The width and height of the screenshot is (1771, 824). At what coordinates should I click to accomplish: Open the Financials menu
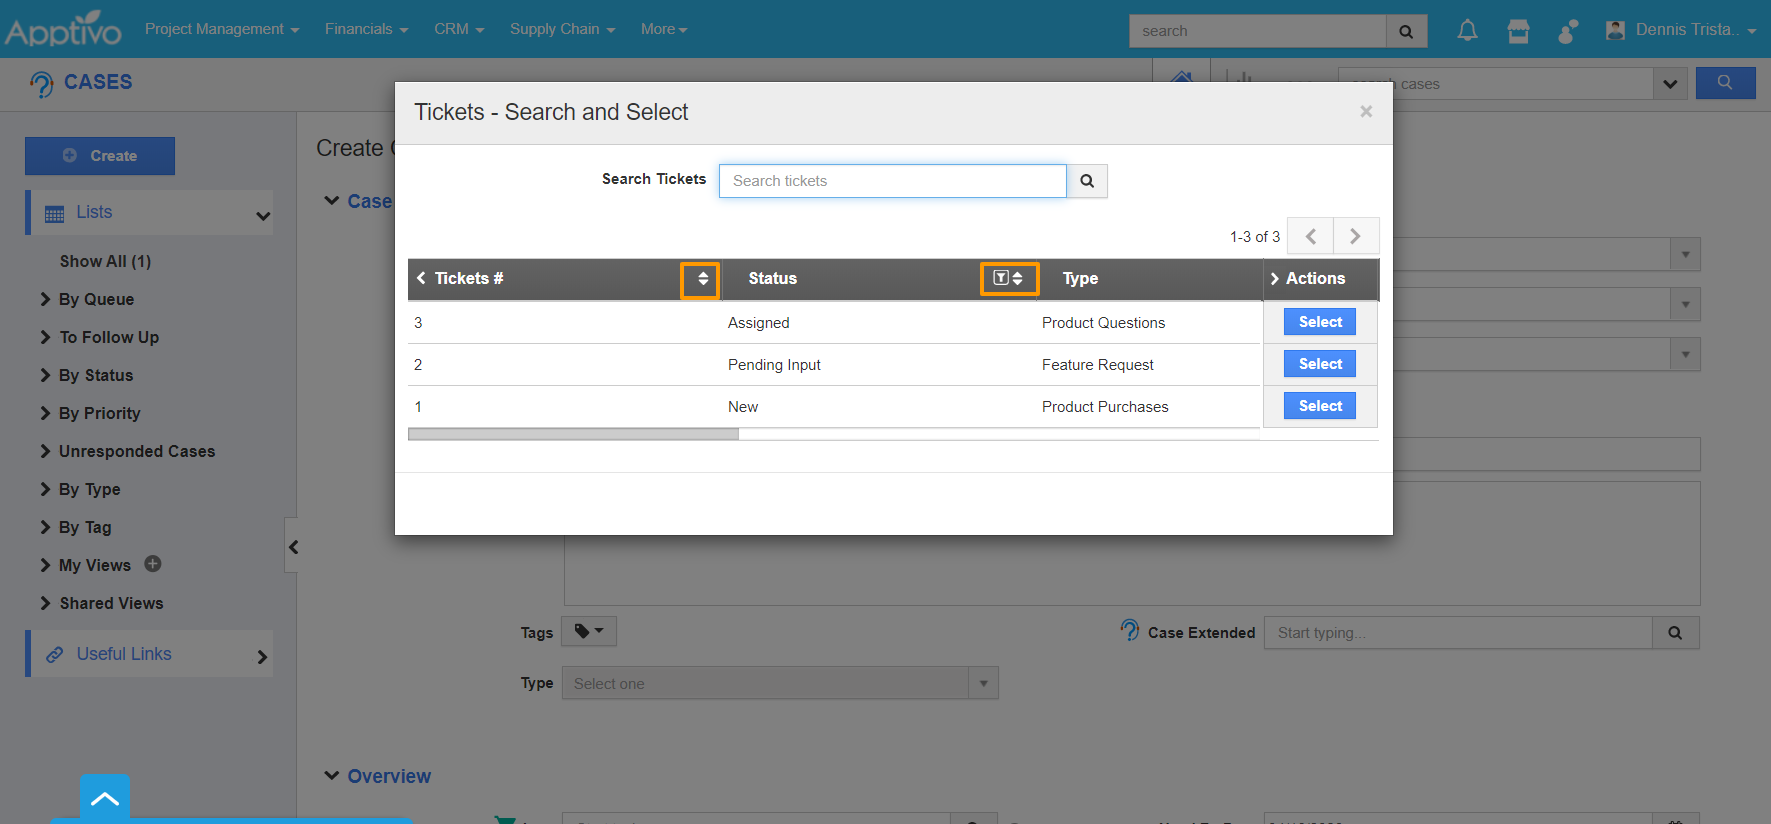(366, 29)
